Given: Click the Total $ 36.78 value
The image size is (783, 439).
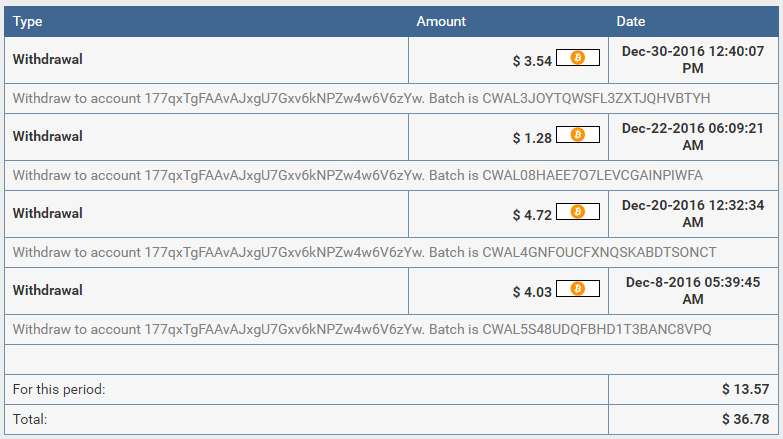Looking at the screenshot, I should tap(745, 419).
